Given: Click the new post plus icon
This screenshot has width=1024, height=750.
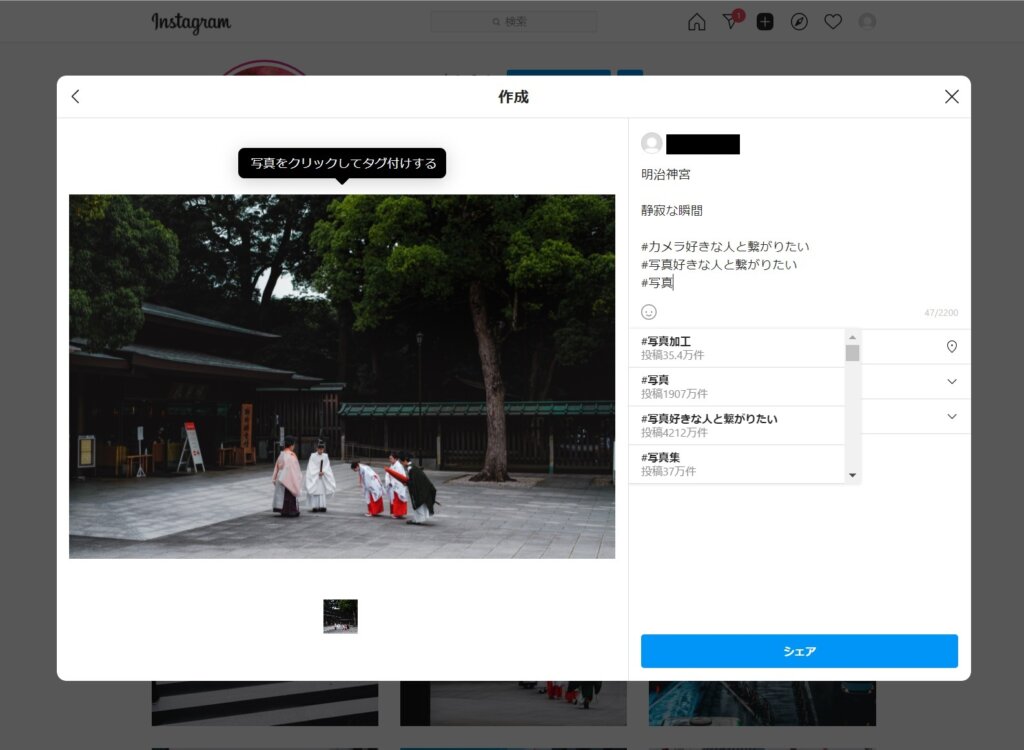Looking at the screenshot, I should pos(765,22).
